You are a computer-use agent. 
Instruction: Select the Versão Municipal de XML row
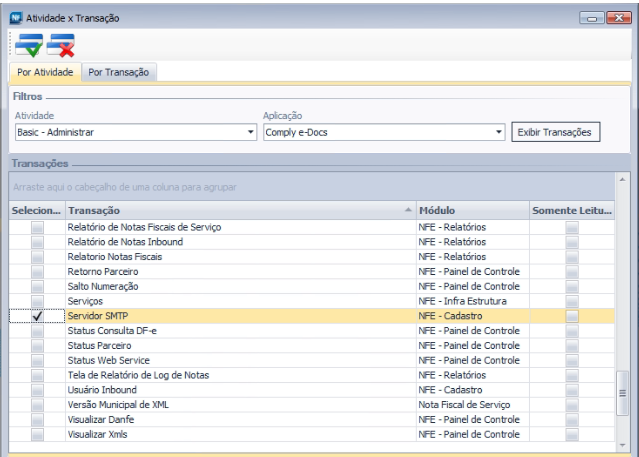(240, 405)
